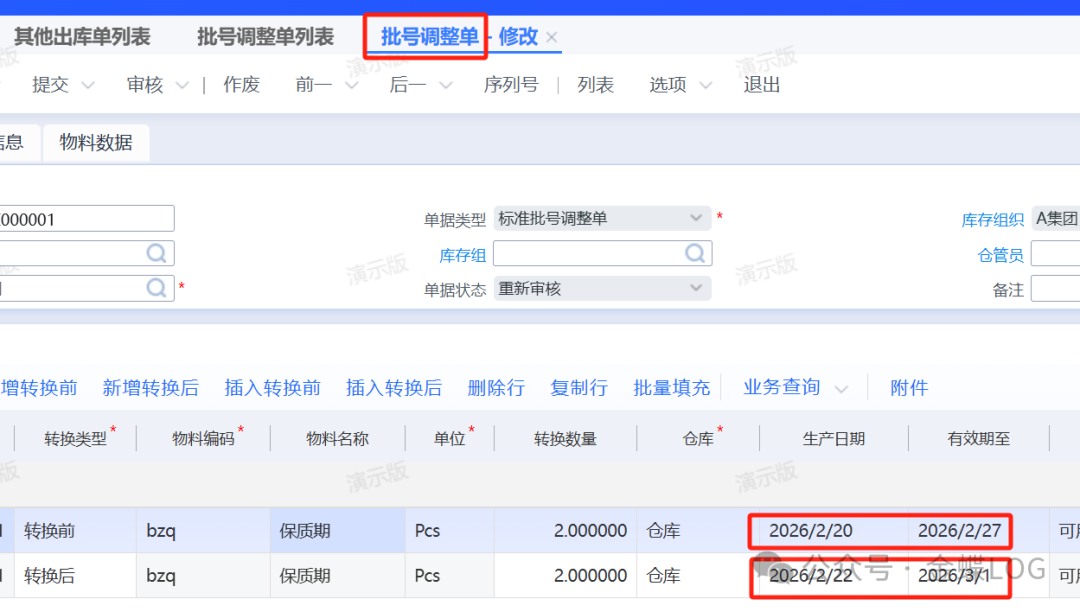Click search icon in 库存组 field

coord(694,254)
